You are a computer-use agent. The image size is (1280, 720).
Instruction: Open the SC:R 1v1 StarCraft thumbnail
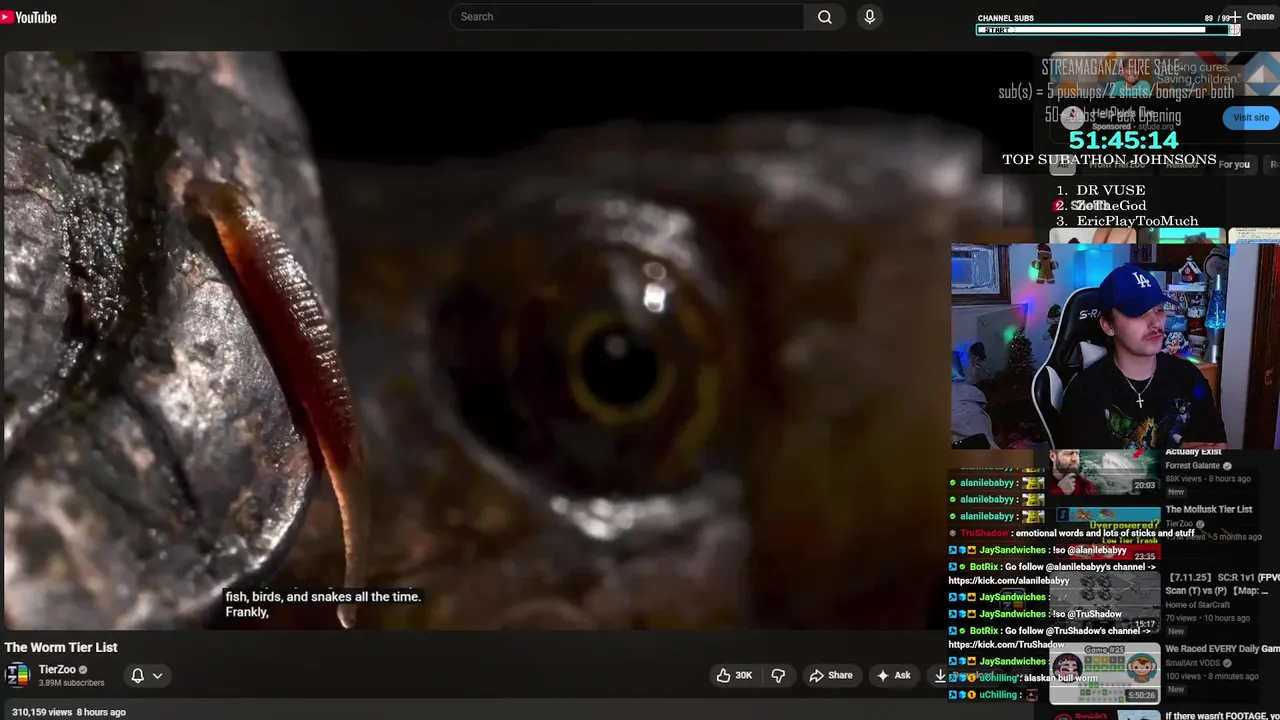tap(1104, 602)
